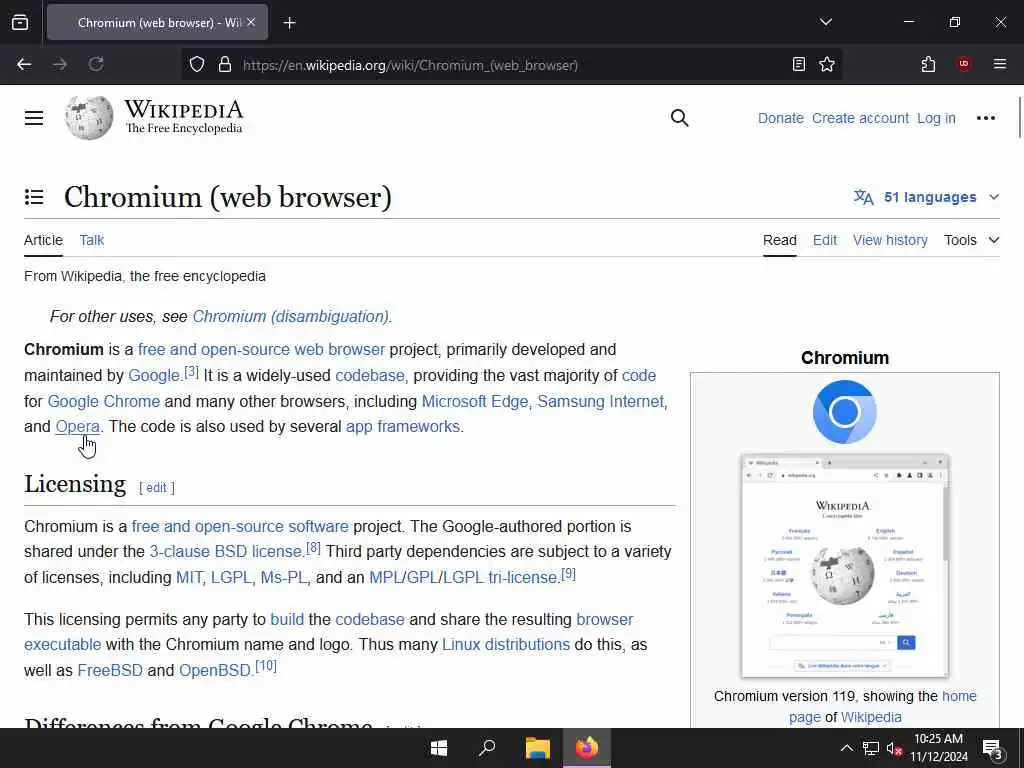The width and height of the screenshot is (1024, 768).
Task: Follow the infobox Wikipedia link
Action: click(871, 717)
